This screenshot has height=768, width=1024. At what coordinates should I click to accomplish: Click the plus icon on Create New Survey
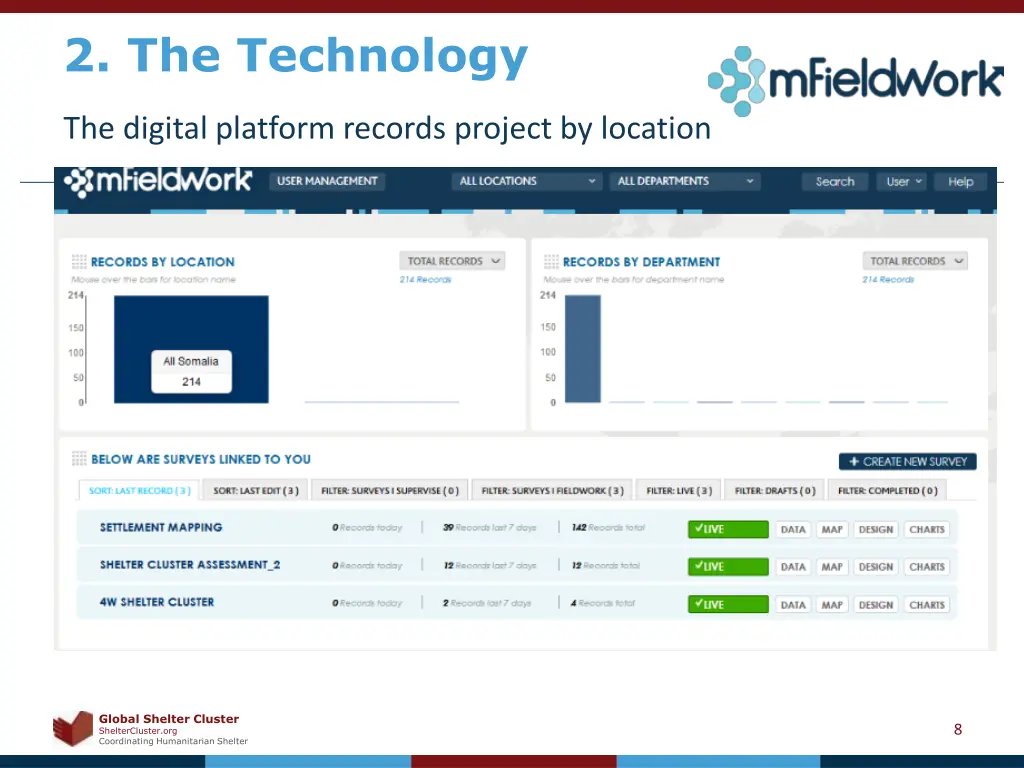click(x=854, y=462)
